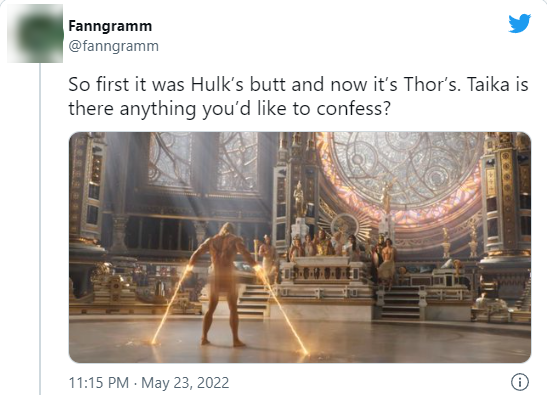
Task: Click the left glowing chain on the floor
Action: click(170, 305)
